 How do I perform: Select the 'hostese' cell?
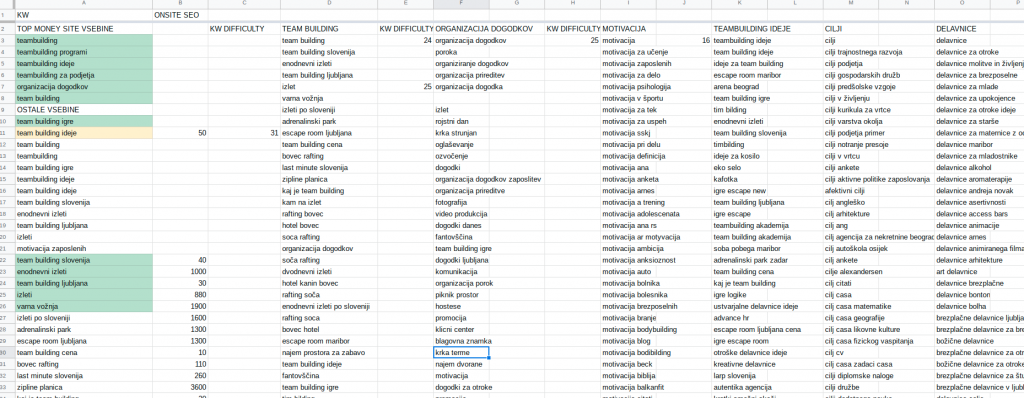tap(461, 307)
